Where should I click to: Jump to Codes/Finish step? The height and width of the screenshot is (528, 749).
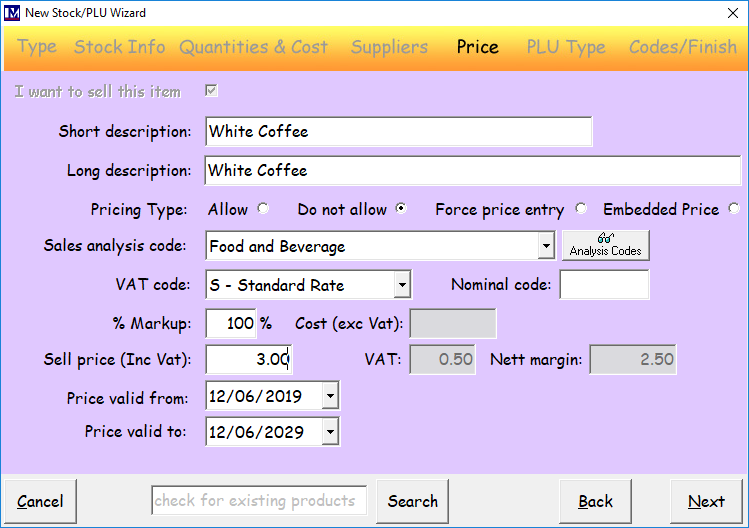tap(683, 47)
